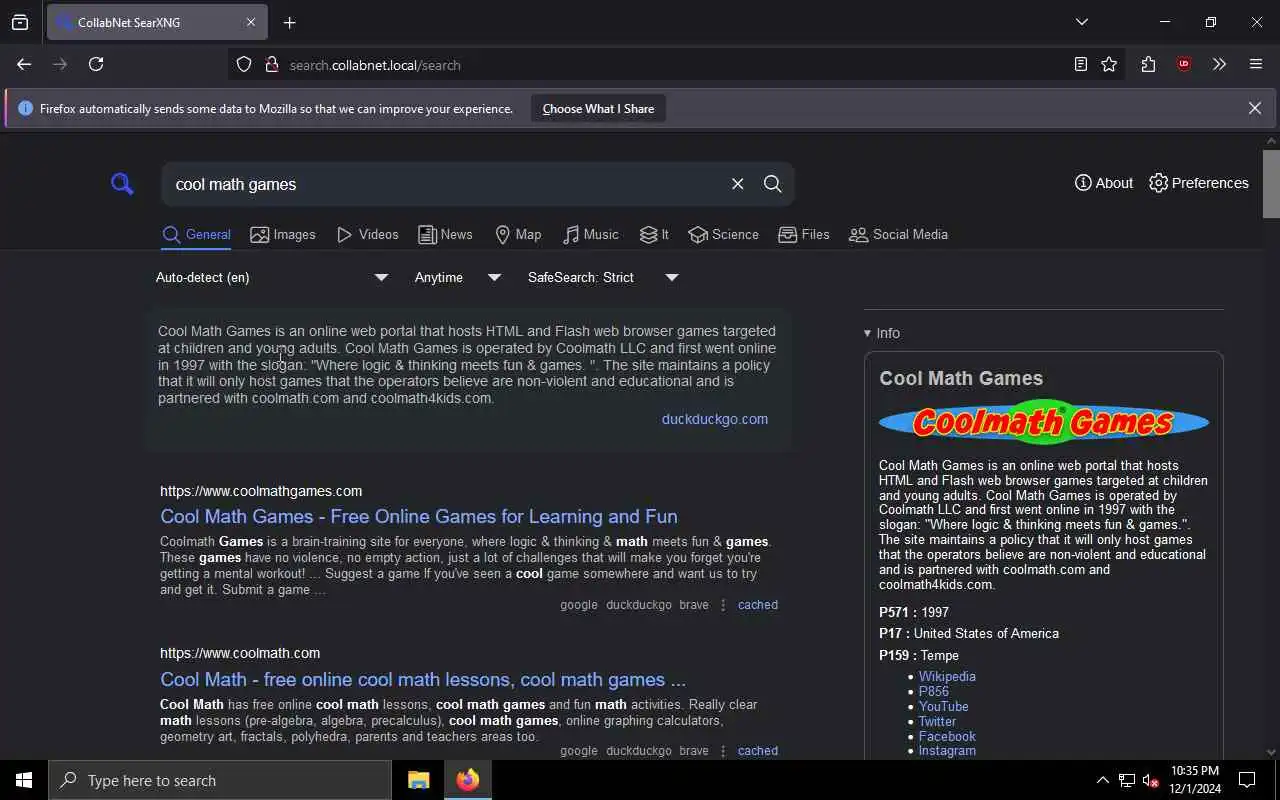
Task: Open cached version of coolmathgames.com result
Action: pyautogui.click(x=758, y=605)
